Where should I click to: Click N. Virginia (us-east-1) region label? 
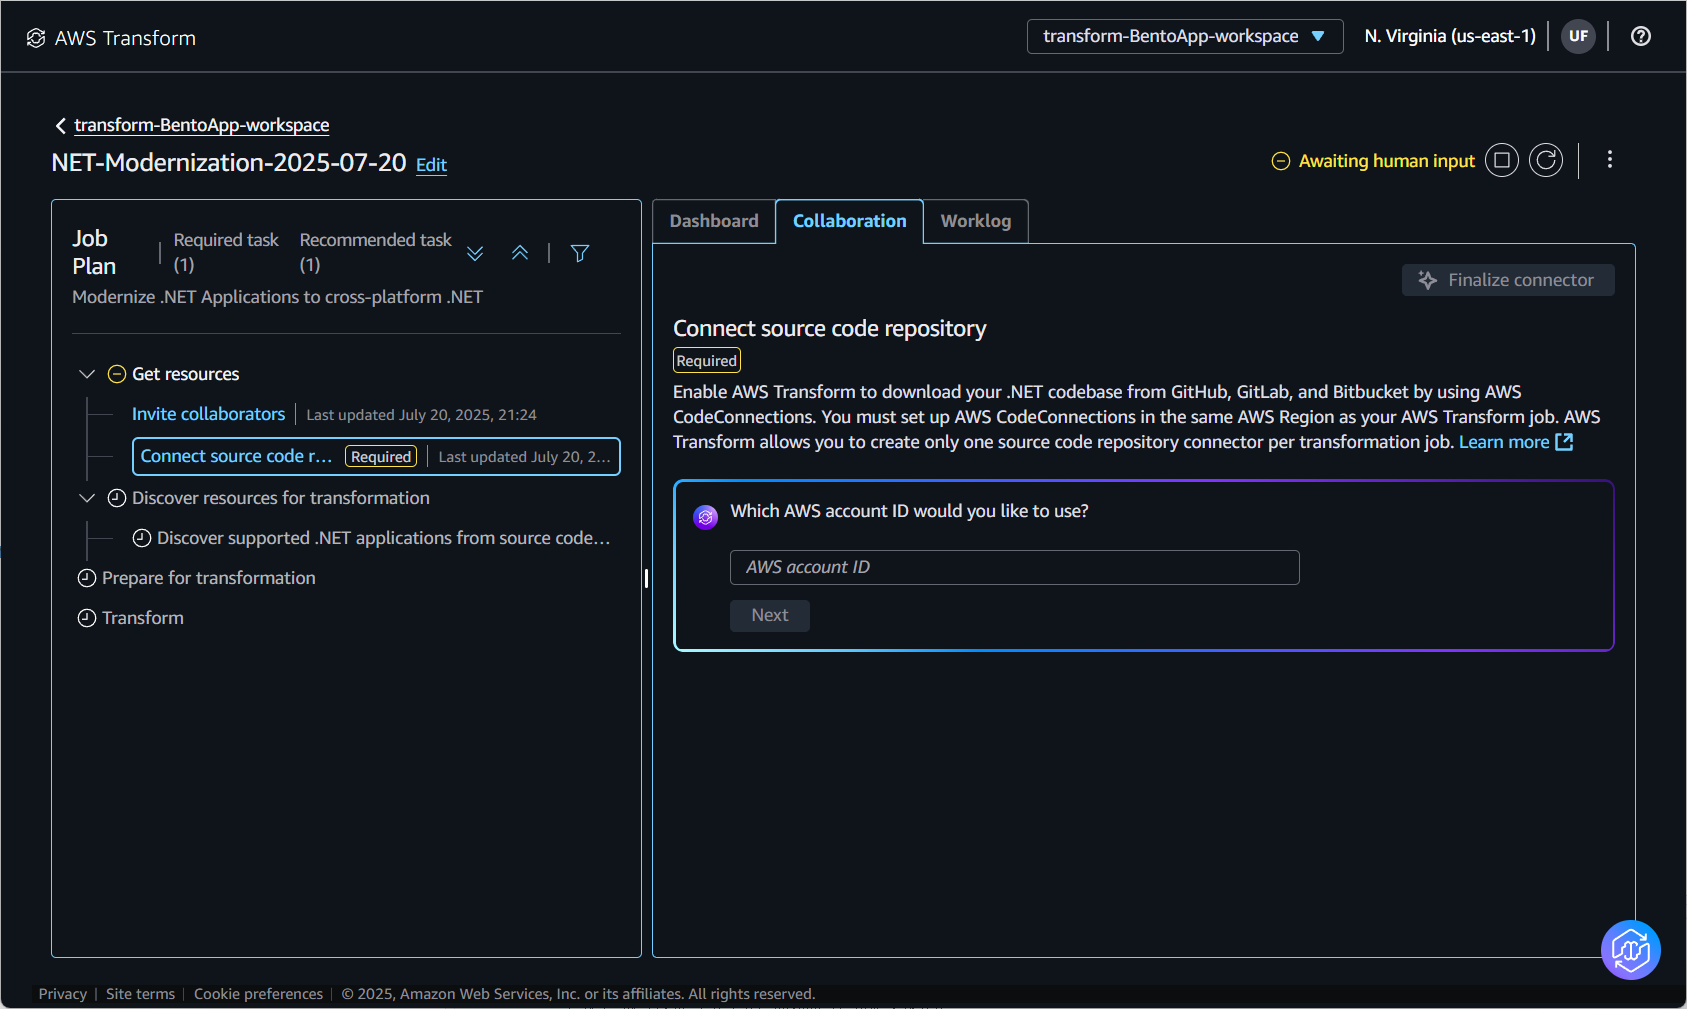(x=1450, y=36)
